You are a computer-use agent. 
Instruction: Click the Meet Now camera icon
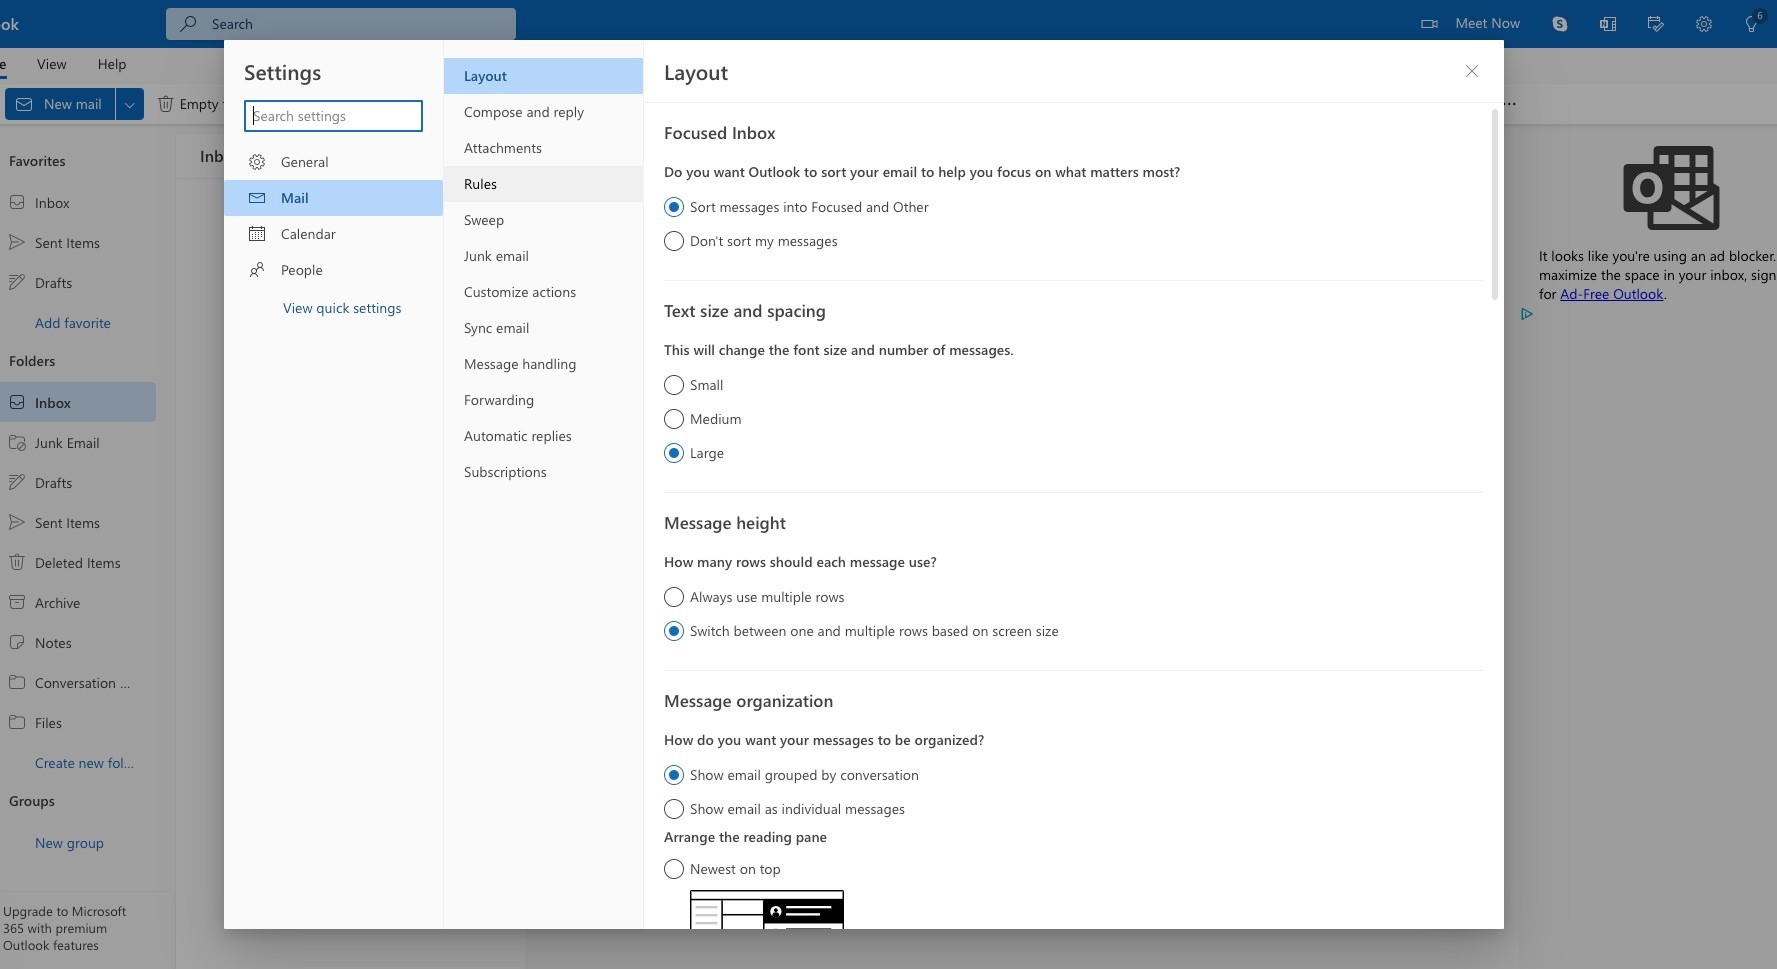click(1429, 24)
